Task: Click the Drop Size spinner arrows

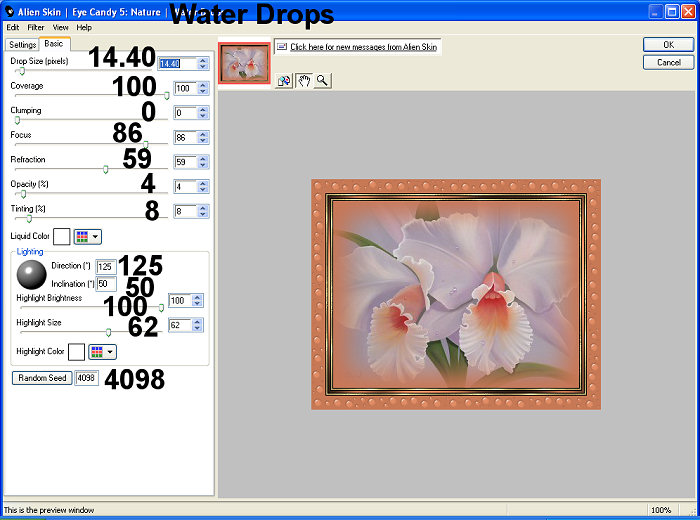Action: pyautogui.click(x=203, y=63)
